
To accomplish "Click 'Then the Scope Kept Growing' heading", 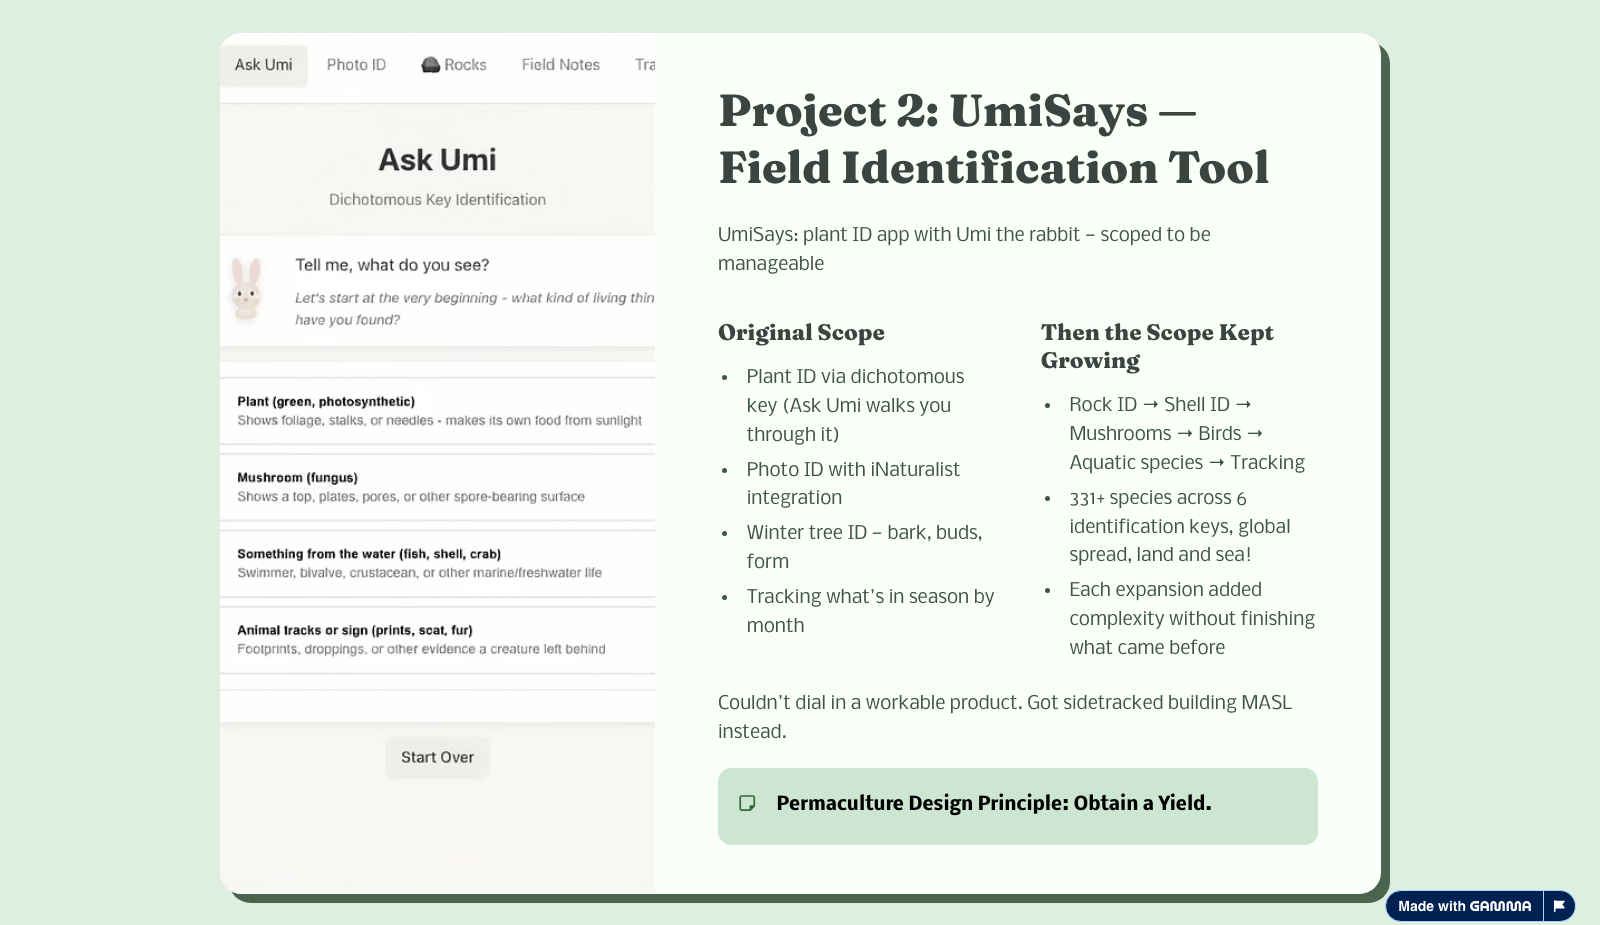I will click(x=1157, y=346).
